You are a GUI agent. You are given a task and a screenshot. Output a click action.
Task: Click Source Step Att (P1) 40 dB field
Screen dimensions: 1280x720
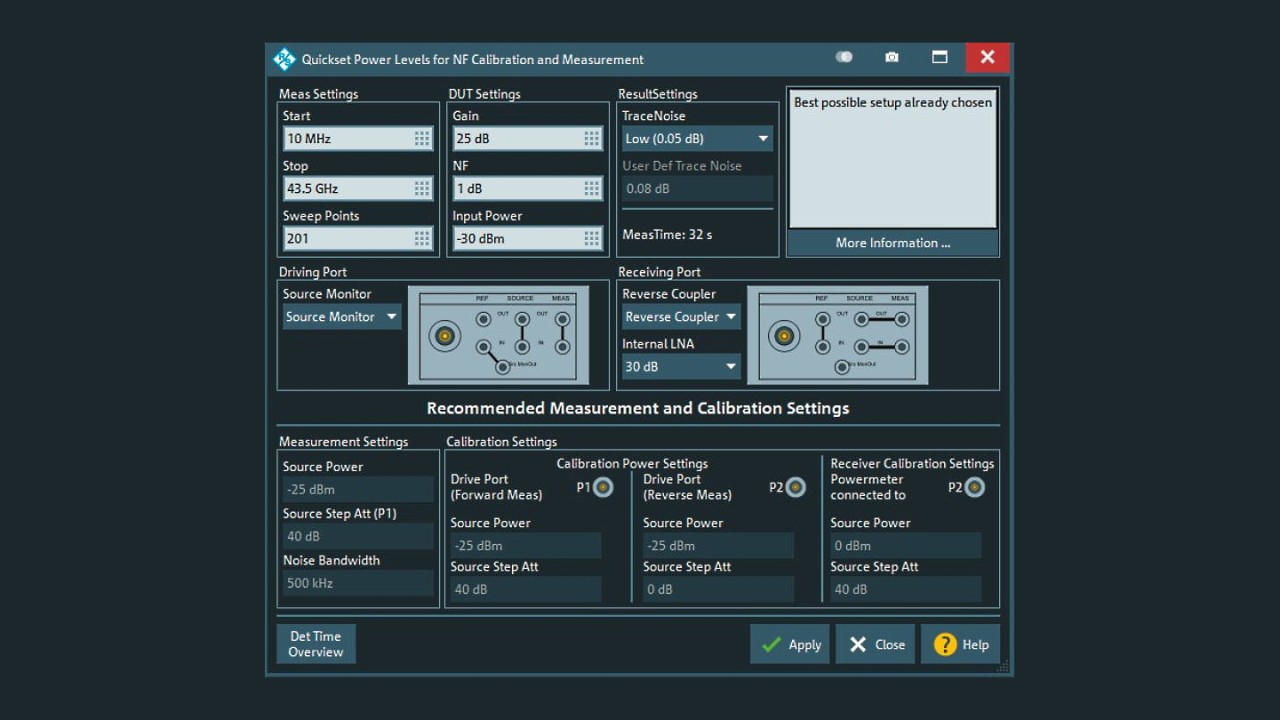[358, 536]
